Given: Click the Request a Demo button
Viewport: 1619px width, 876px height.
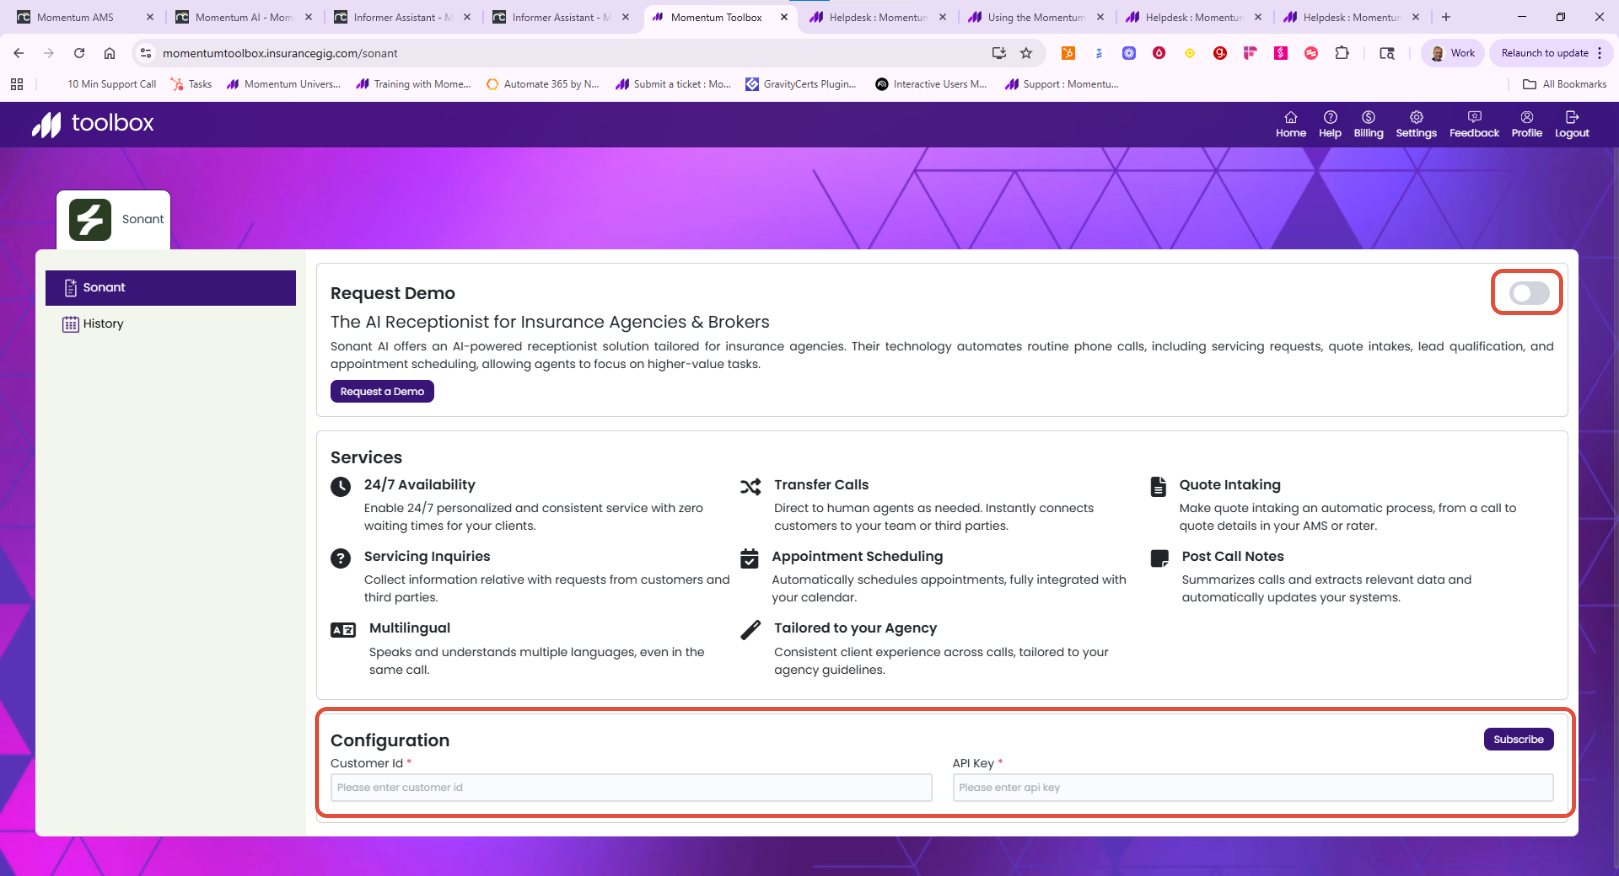Looking at the screenshot, I should [x=382, y=391].
